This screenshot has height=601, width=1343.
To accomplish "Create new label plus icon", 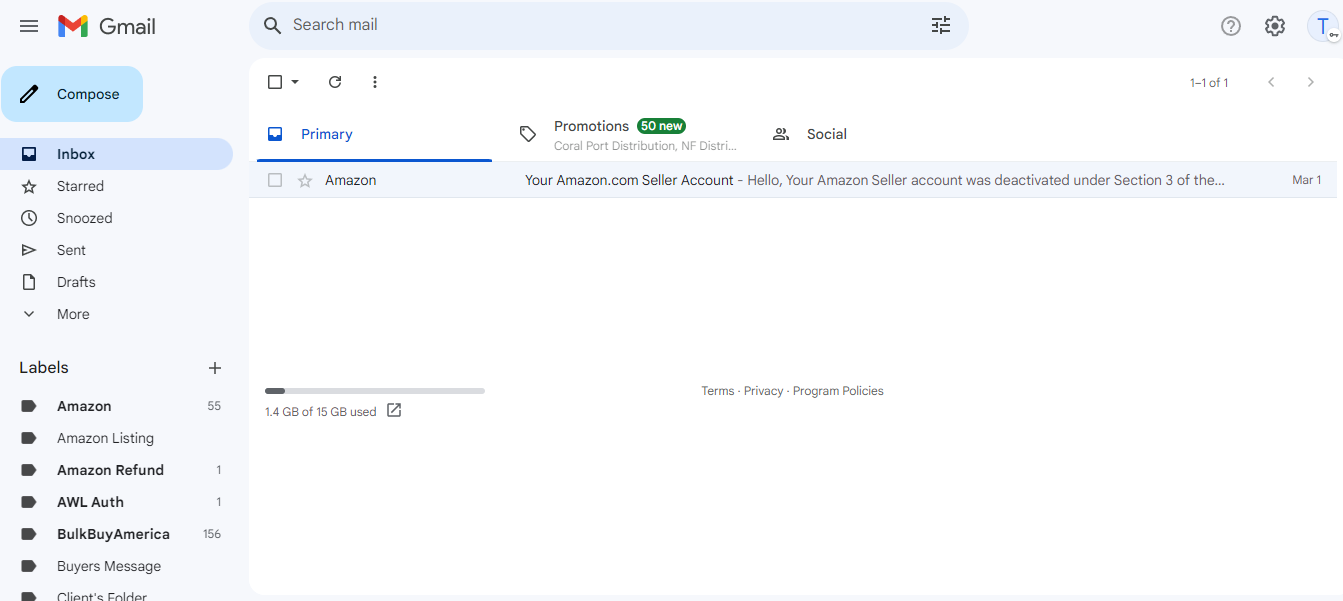I will 215,368.
